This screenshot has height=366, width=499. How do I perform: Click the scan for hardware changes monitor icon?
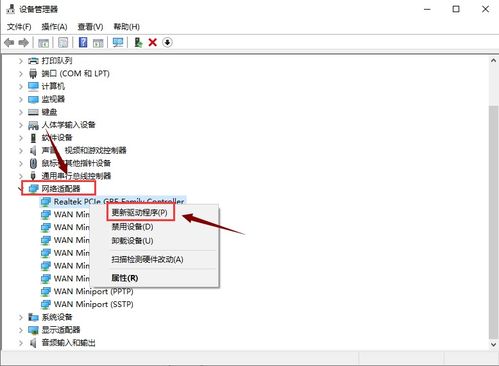(118, 42)
